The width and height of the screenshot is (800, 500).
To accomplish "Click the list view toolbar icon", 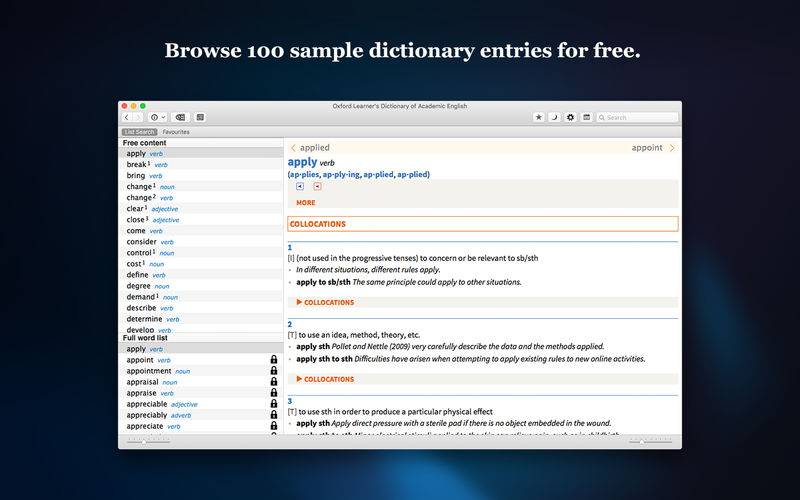I will (x=200, y=117).
